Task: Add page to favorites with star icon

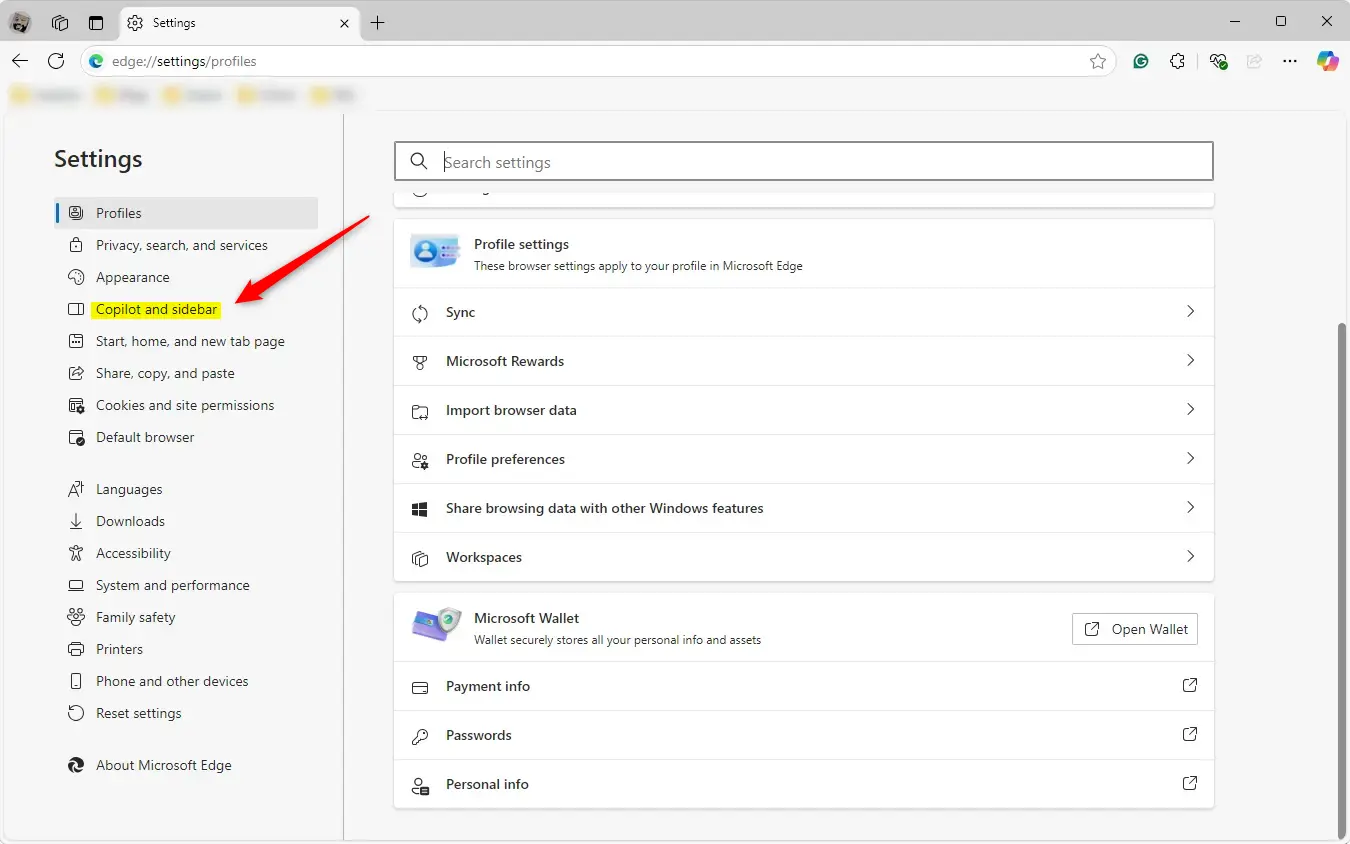Action: click(1098, 61)
